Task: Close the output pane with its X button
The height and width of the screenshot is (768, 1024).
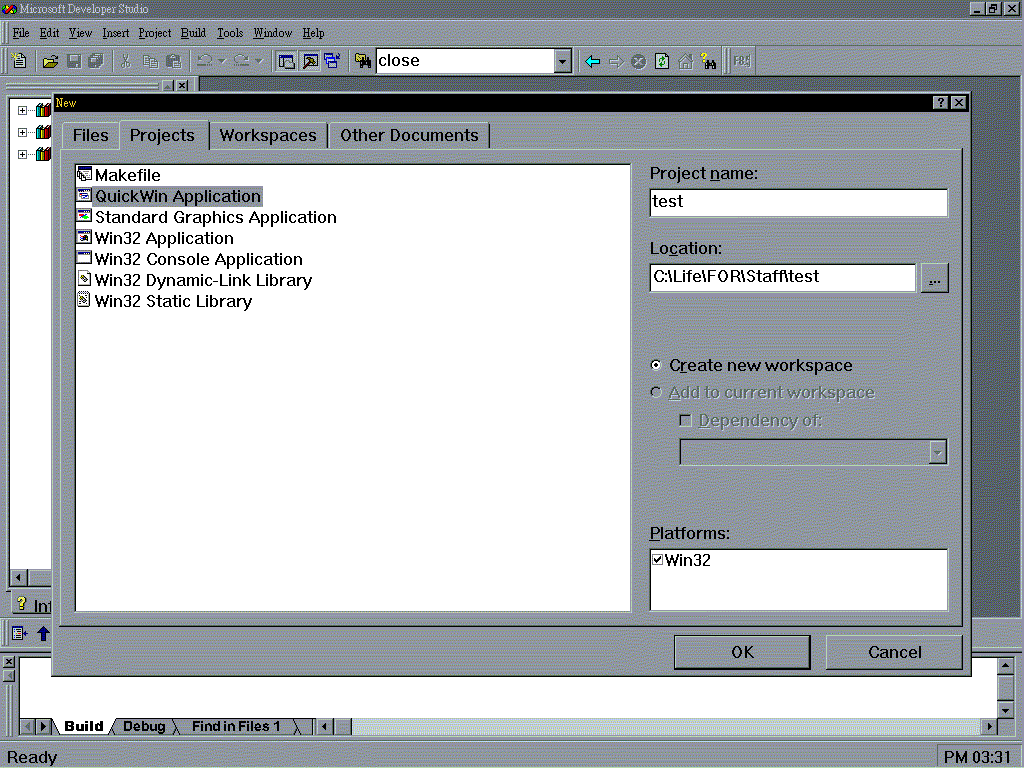Action: tap(8, 662)
